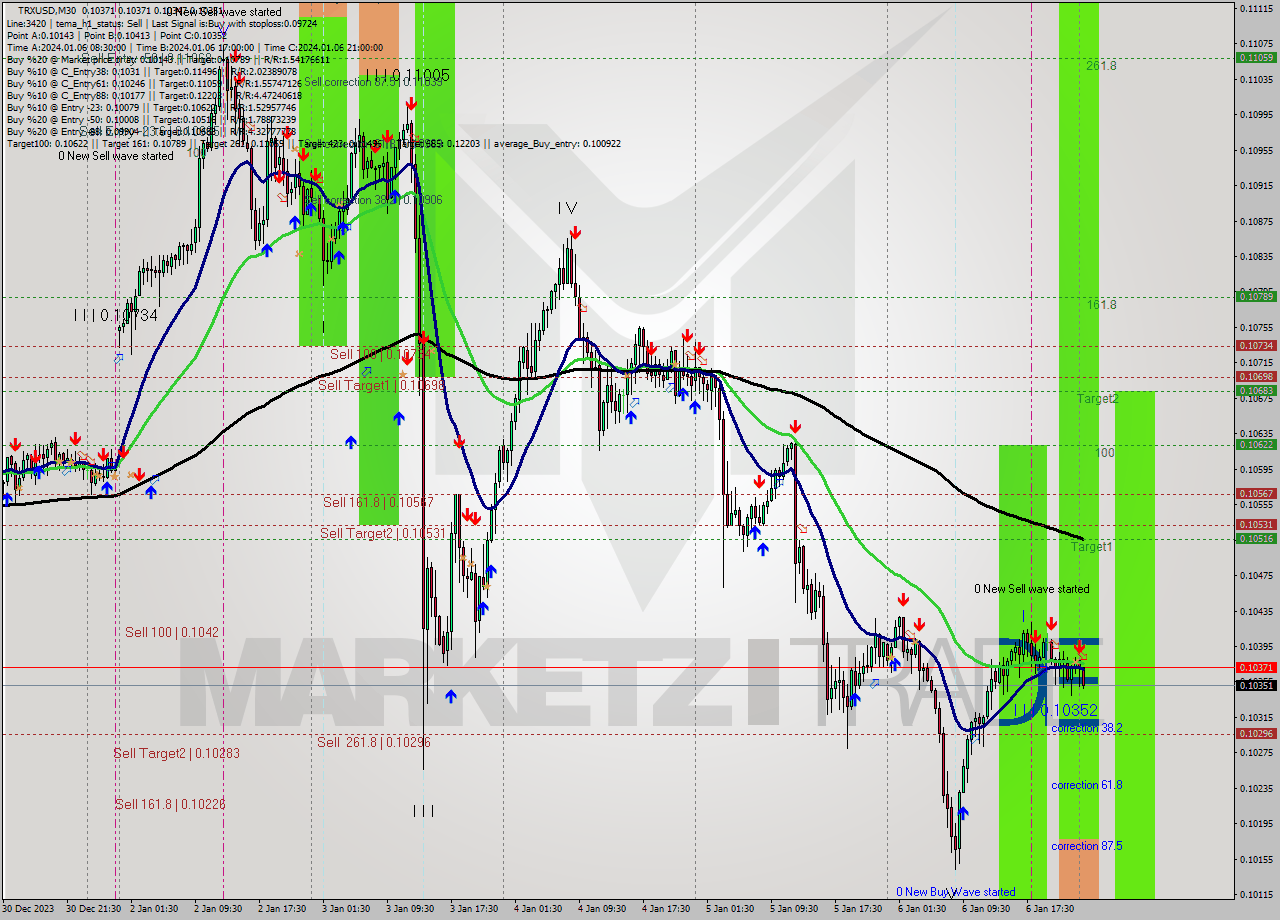Click the 'Sell Target2 | 0.10531' label
Viewport: 1280px width, 920px height.
(384, 534)
